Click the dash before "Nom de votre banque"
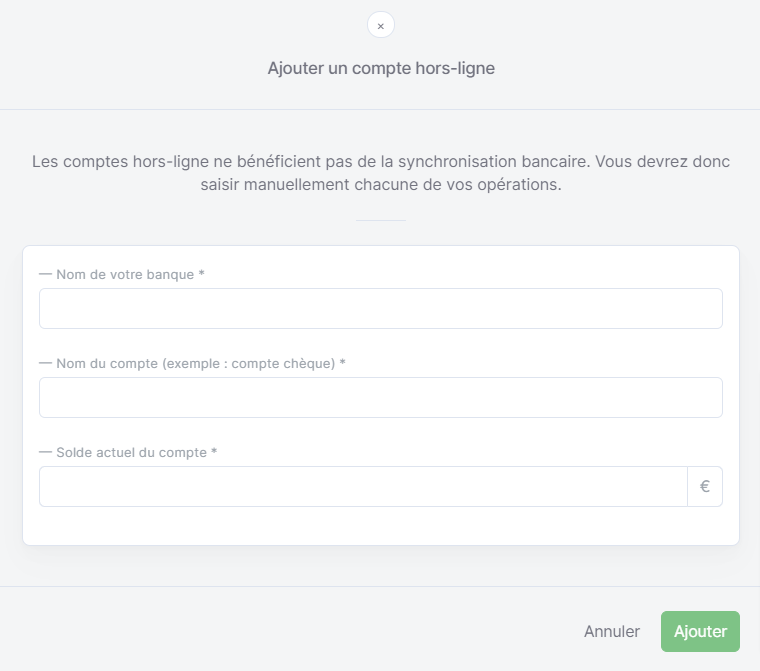The image size is (760, 671). pos(45,274)
